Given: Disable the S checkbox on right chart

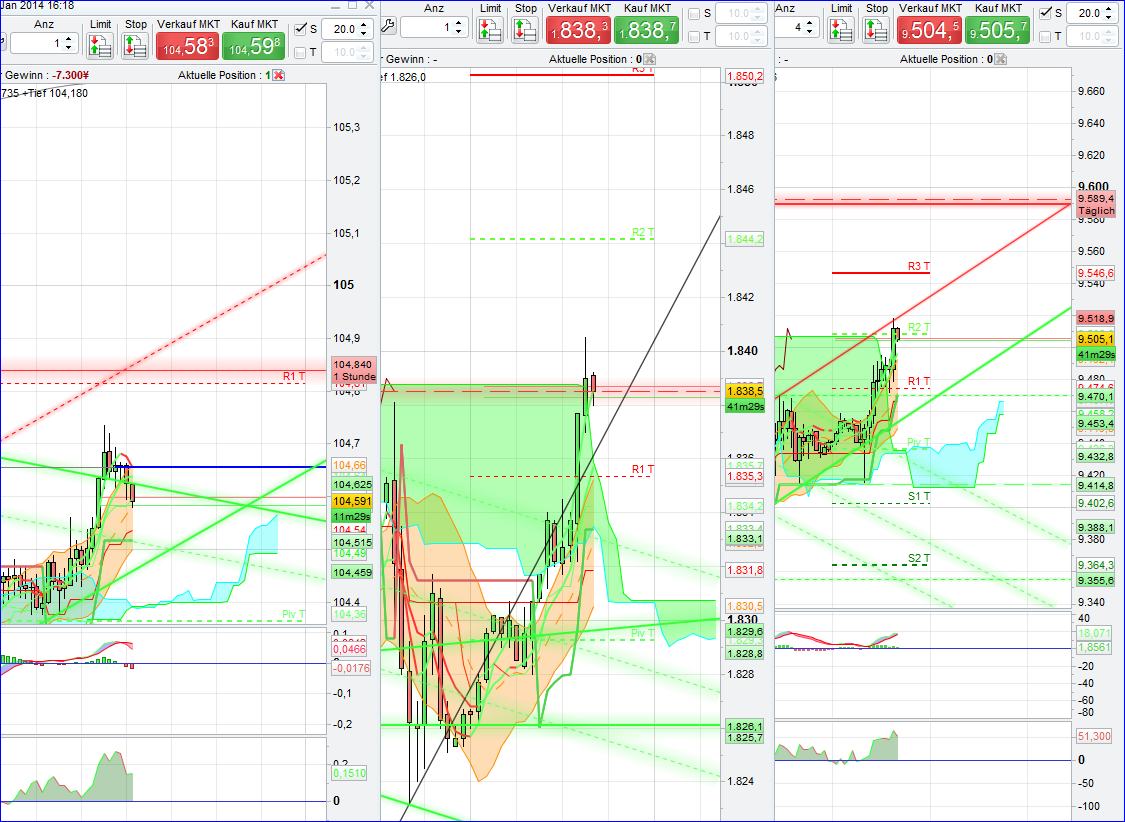Looking at the screenshot, I should click(x=1046, y=13).
